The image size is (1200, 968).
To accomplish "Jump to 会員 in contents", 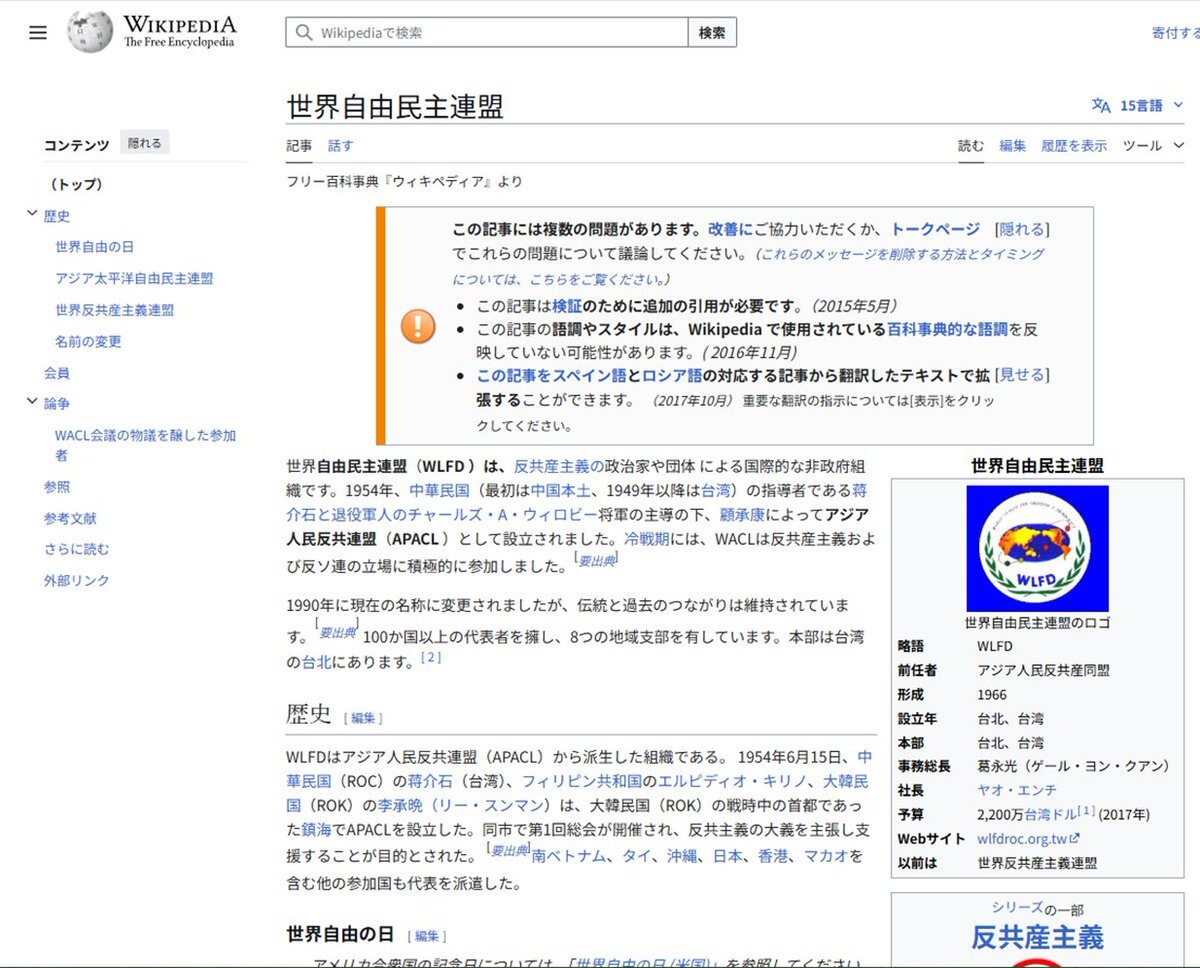I will tap(57, 373).
